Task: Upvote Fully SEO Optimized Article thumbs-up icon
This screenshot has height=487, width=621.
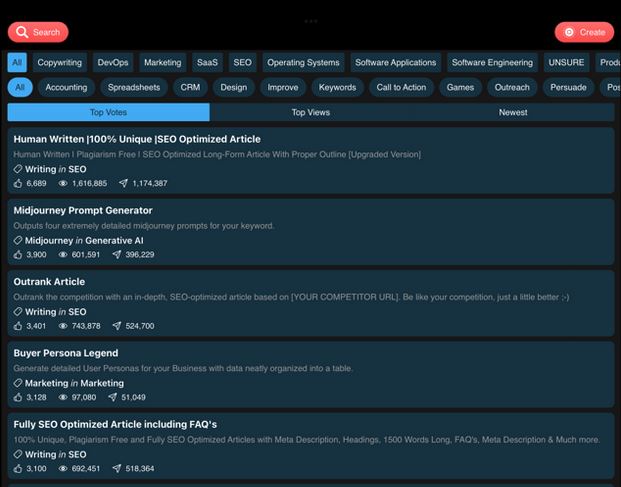Action: tap(18, 468)
